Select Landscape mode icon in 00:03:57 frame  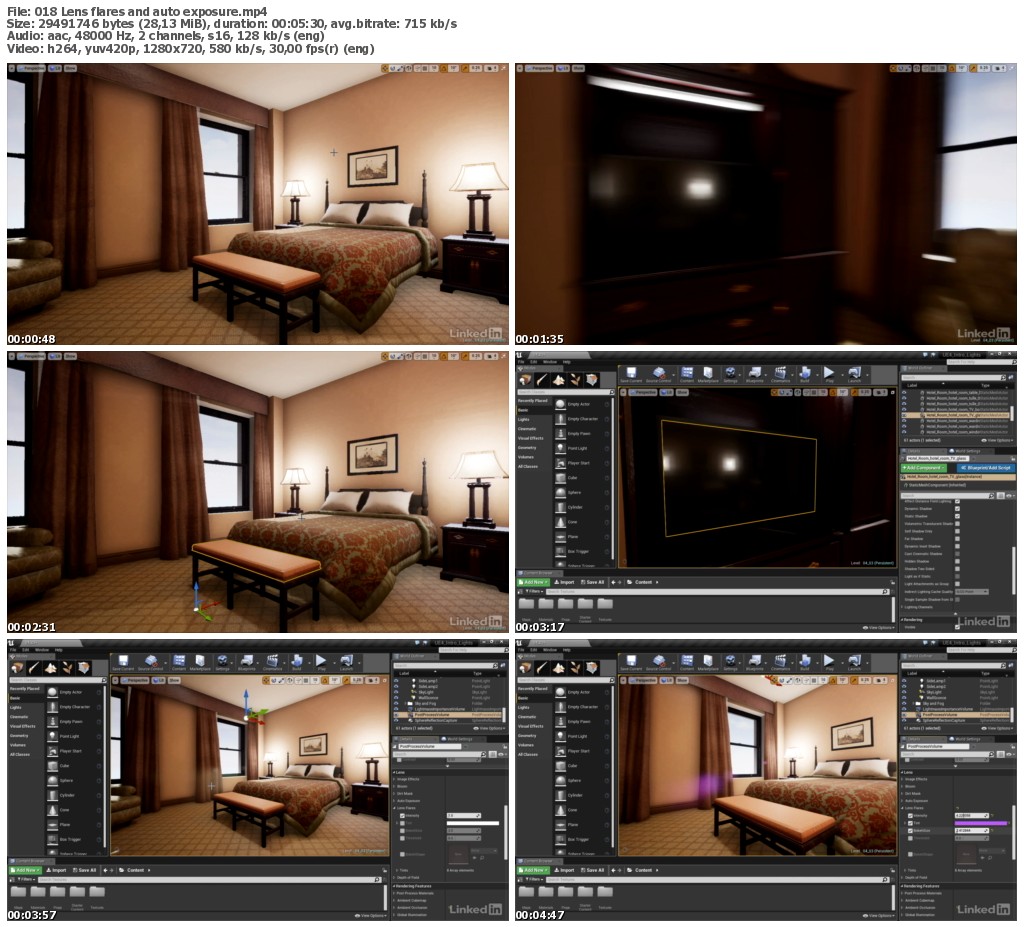pos(50,668)
